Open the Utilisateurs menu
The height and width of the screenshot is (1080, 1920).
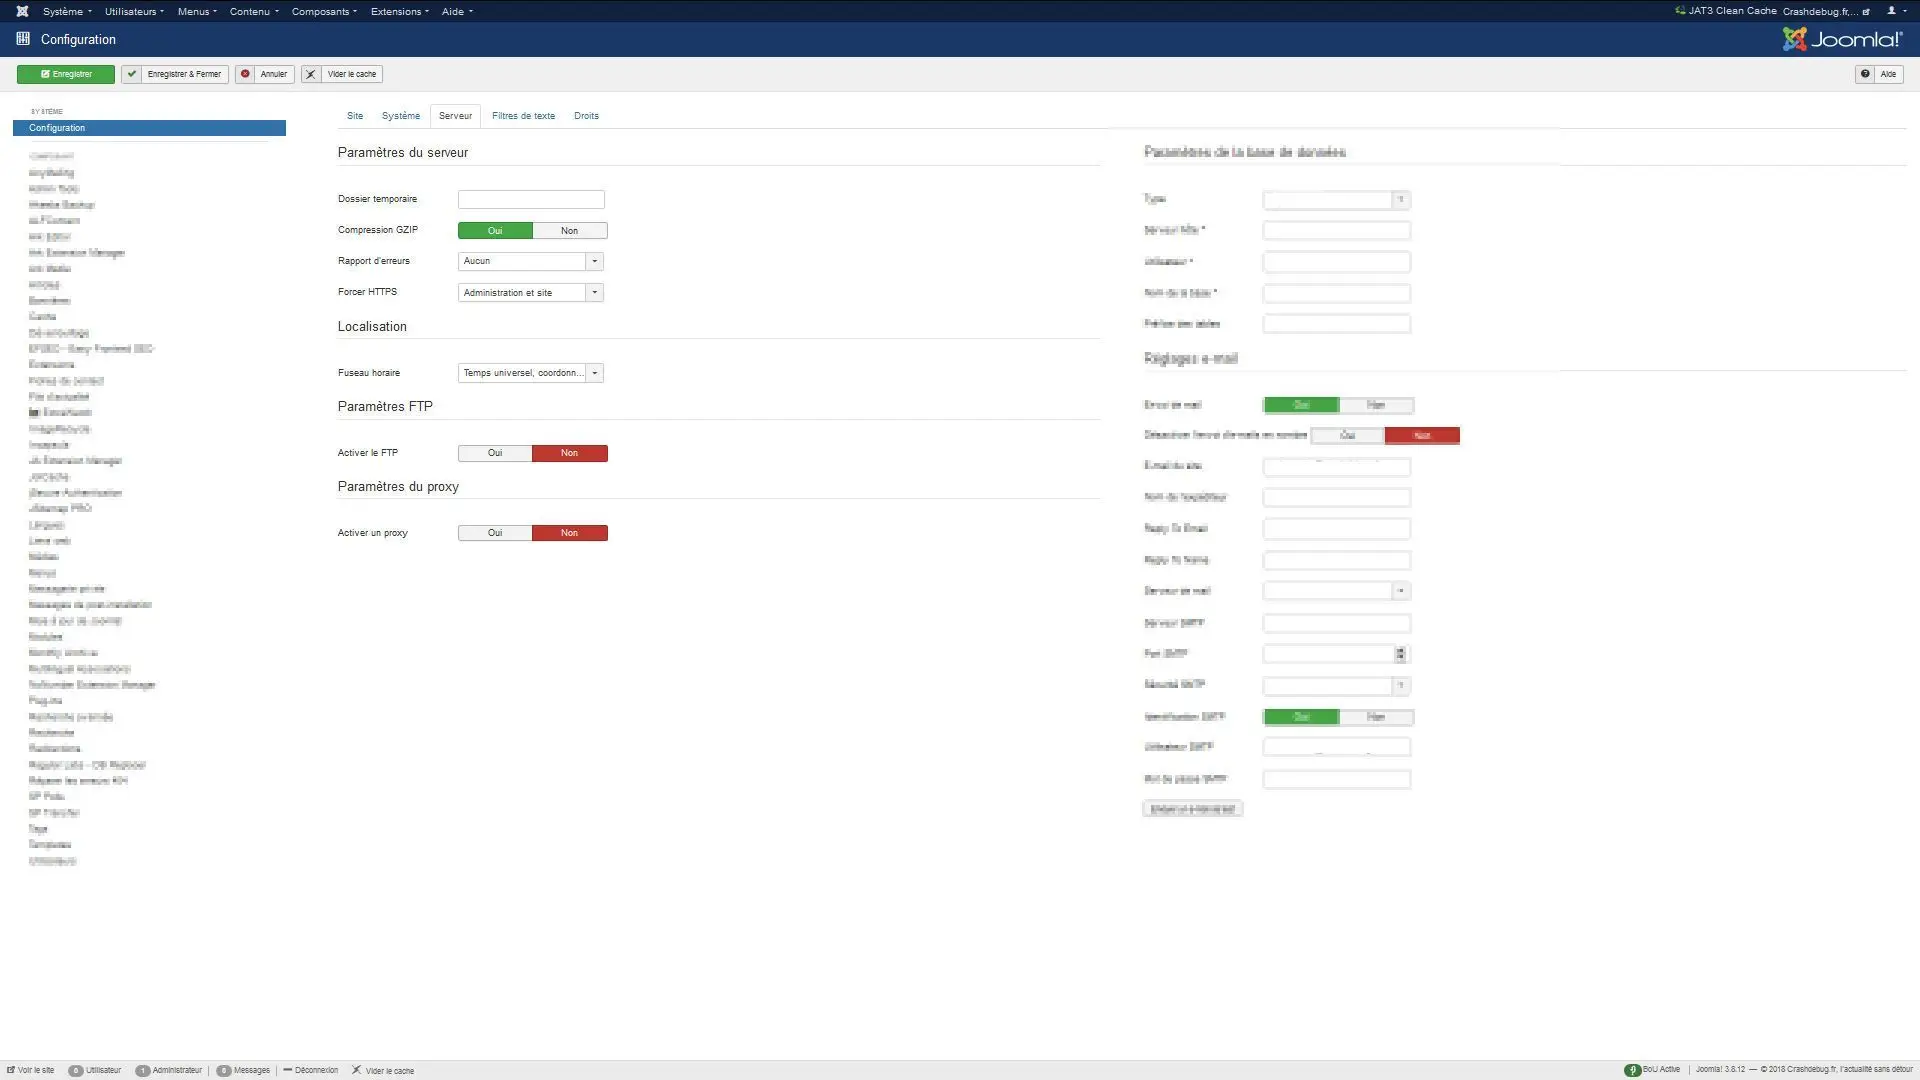[x=134, y=11]
